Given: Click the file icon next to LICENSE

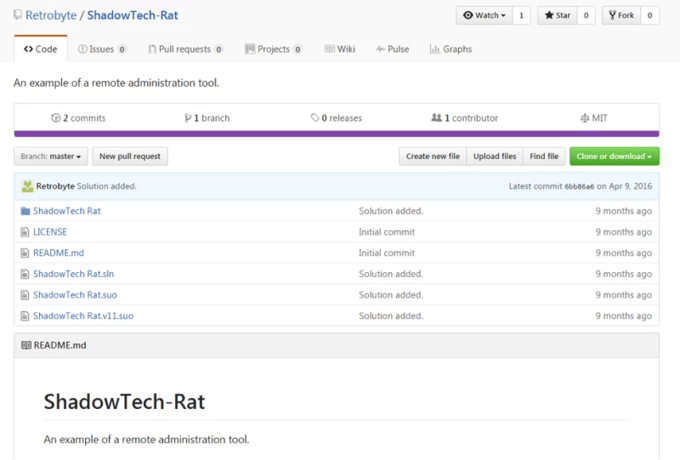Looking at the screenshot, I should 25,232.
